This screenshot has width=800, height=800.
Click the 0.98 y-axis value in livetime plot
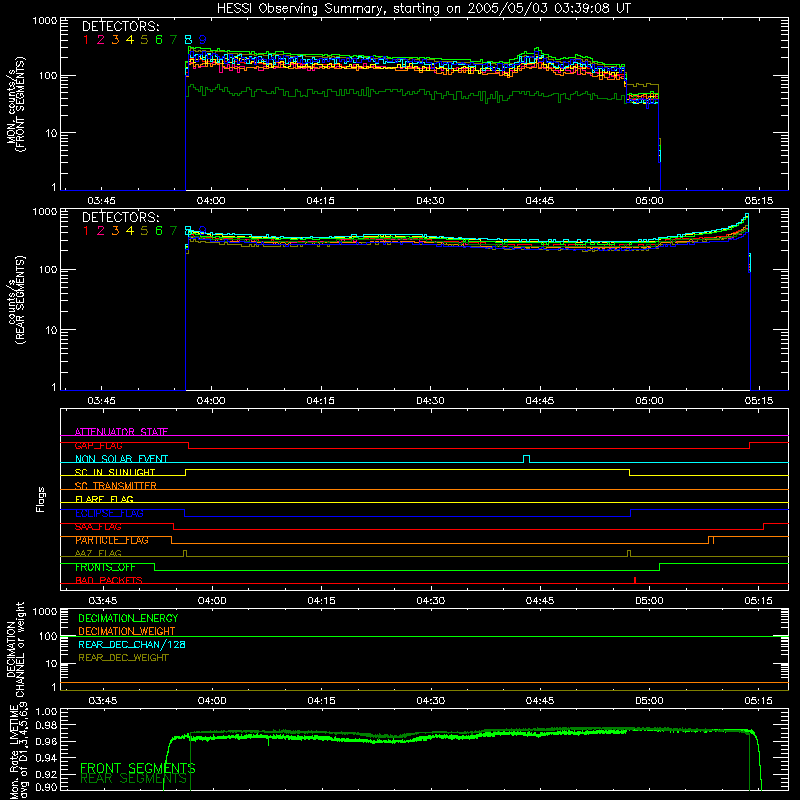(x=46, y=726)
